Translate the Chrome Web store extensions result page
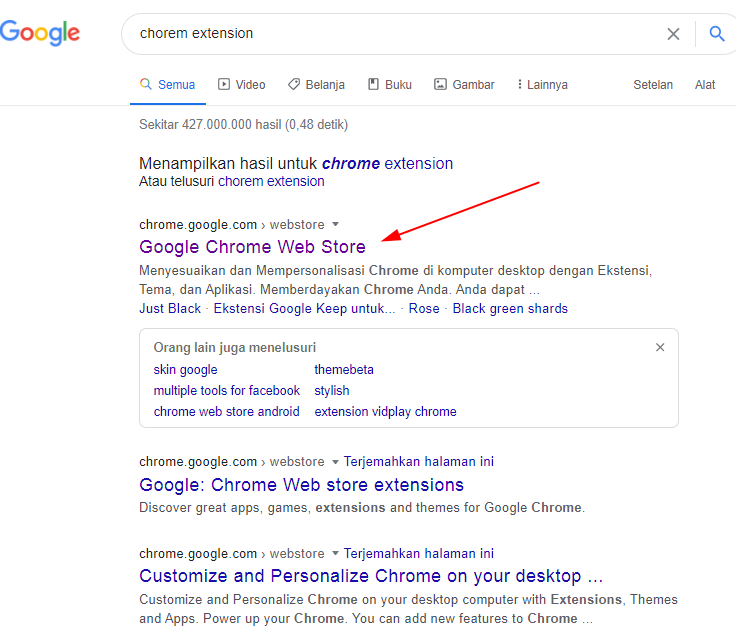This screenshot has width=736, height=633. pos(419,462)
